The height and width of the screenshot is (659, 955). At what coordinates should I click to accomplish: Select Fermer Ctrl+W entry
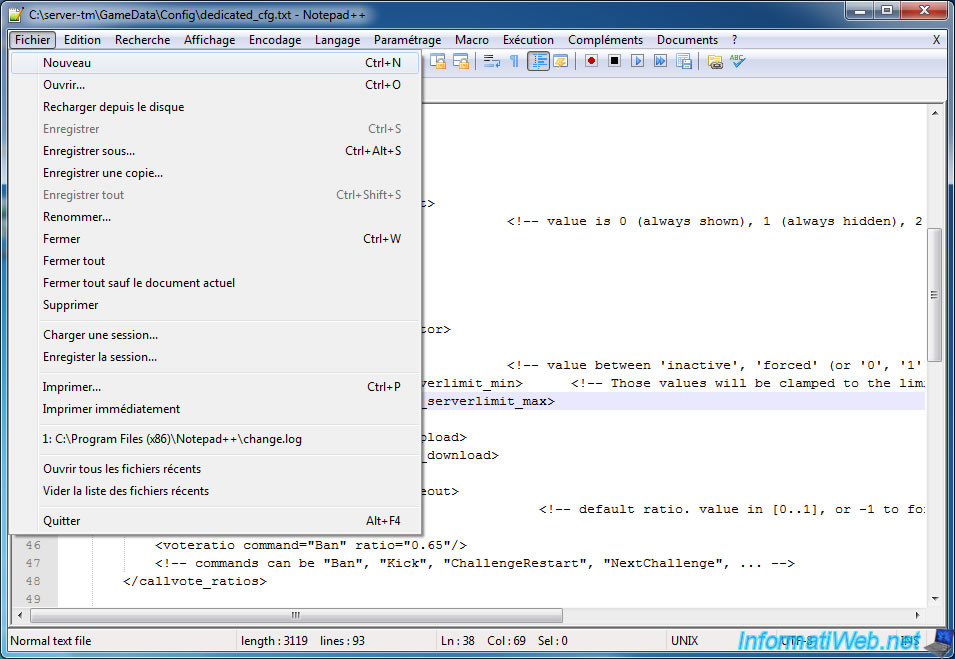click(216, 239)
